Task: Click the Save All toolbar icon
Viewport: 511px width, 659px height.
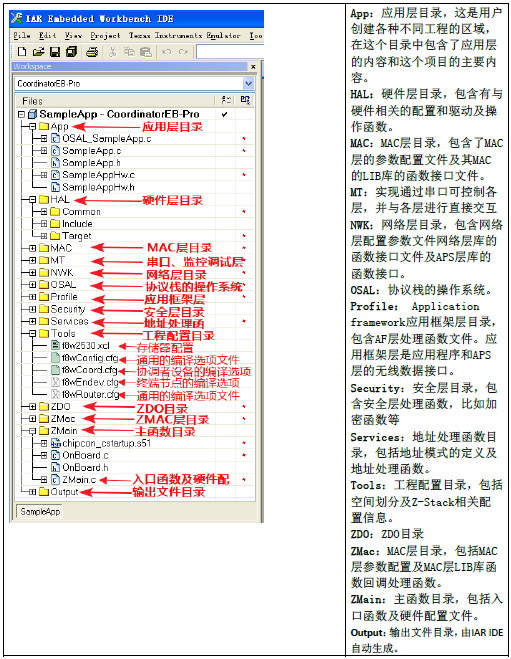Action: click(x=71, y=52)
